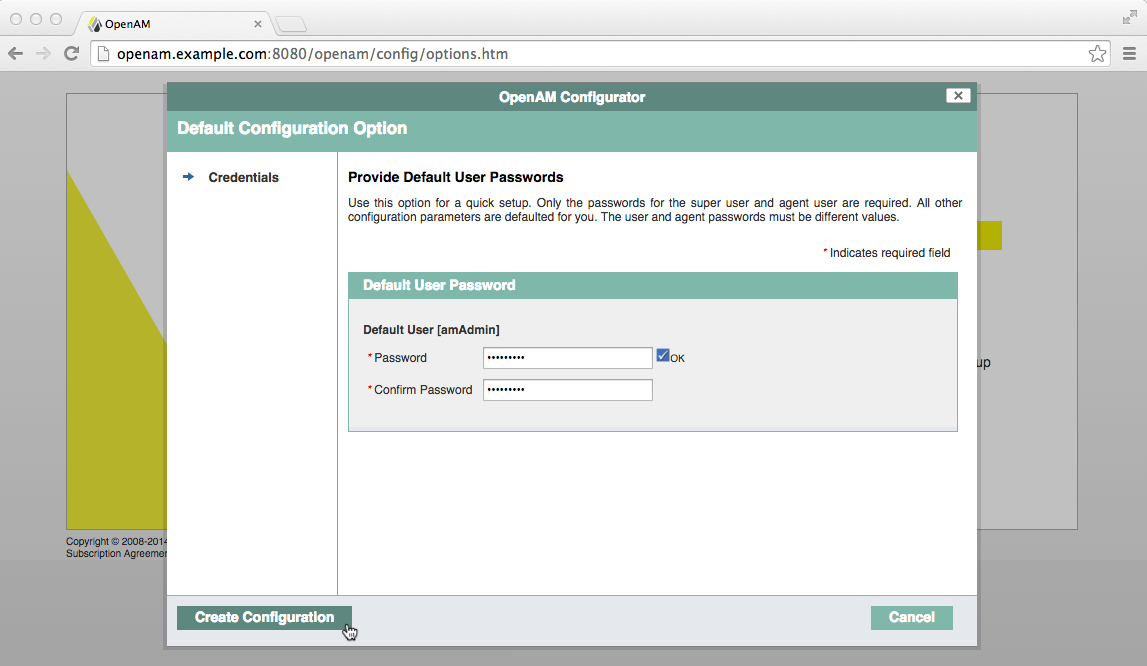This screenshot has height=666, width=1147.
Task: Focus the Confirm Password field
Action: click(568, 390)
